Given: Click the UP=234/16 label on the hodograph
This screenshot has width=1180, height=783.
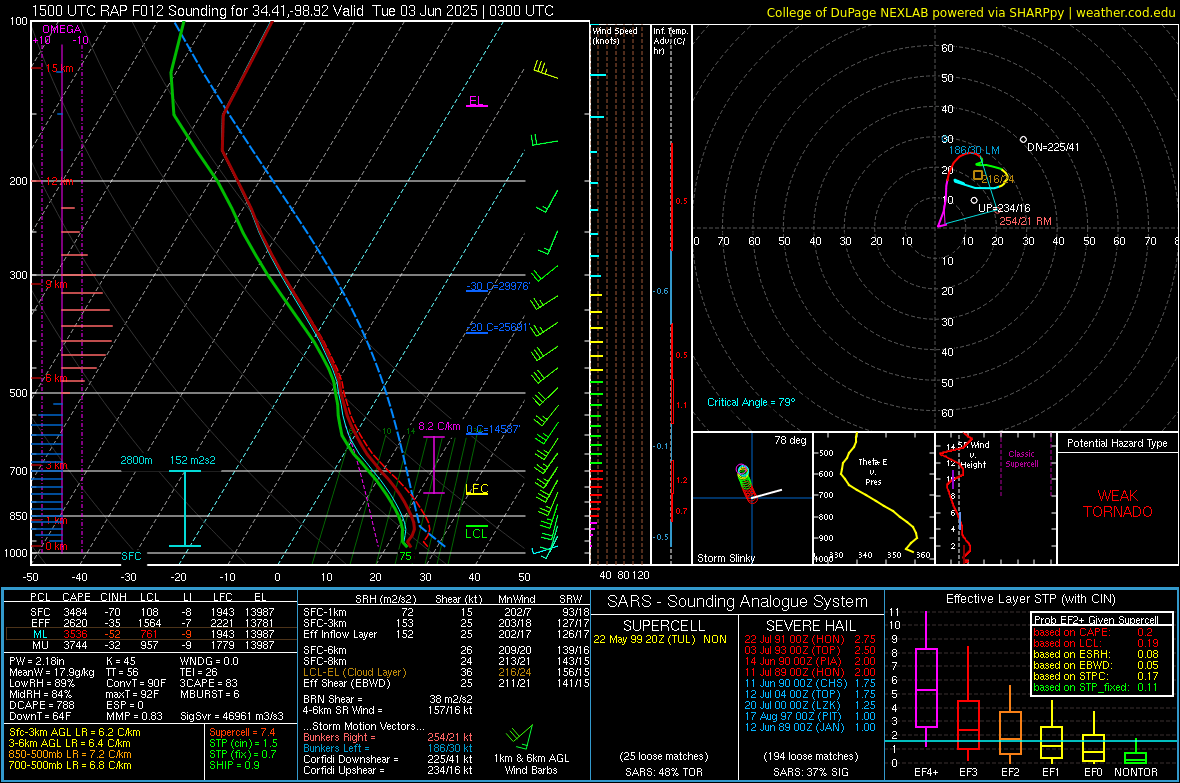Looking at the screenshot, I should pos(1004,208).
